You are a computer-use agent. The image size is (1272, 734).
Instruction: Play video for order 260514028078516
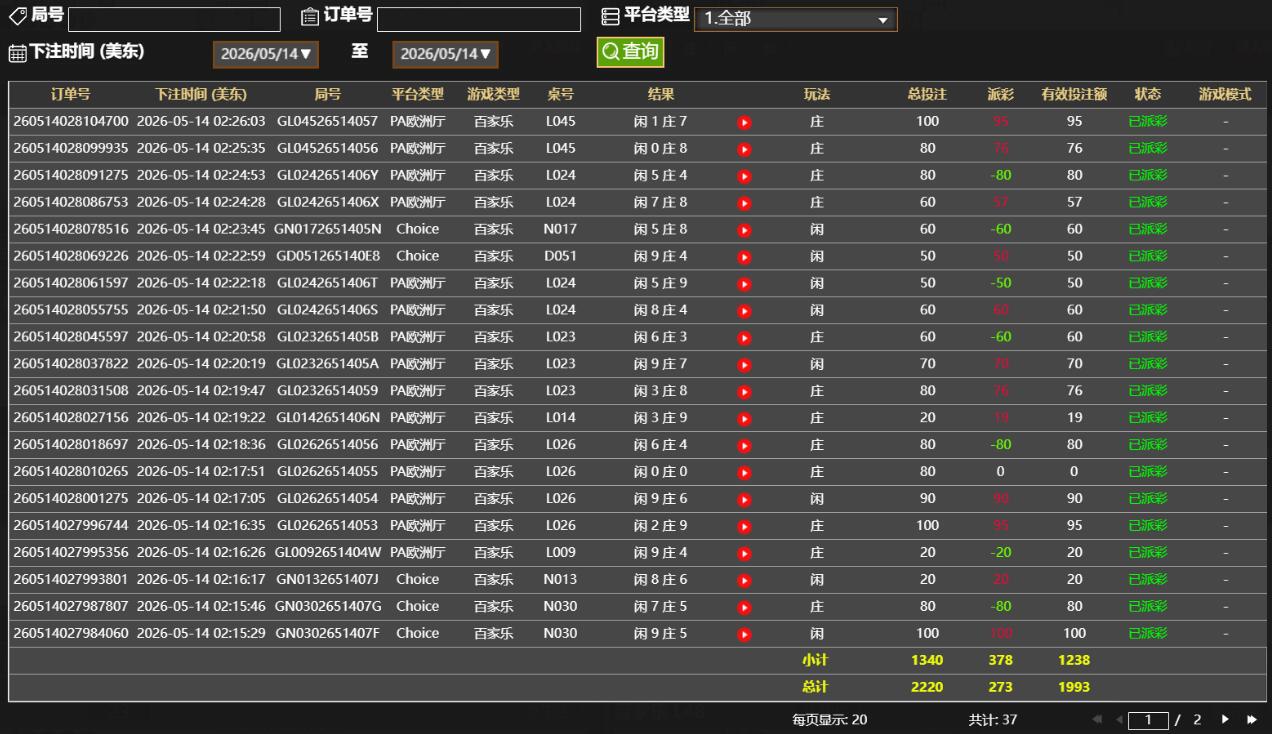point(744,230)
